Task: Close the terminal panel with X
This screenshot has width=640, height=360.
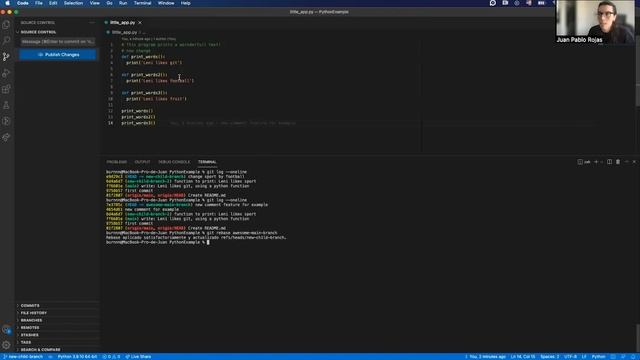Action: coord(634,162)
